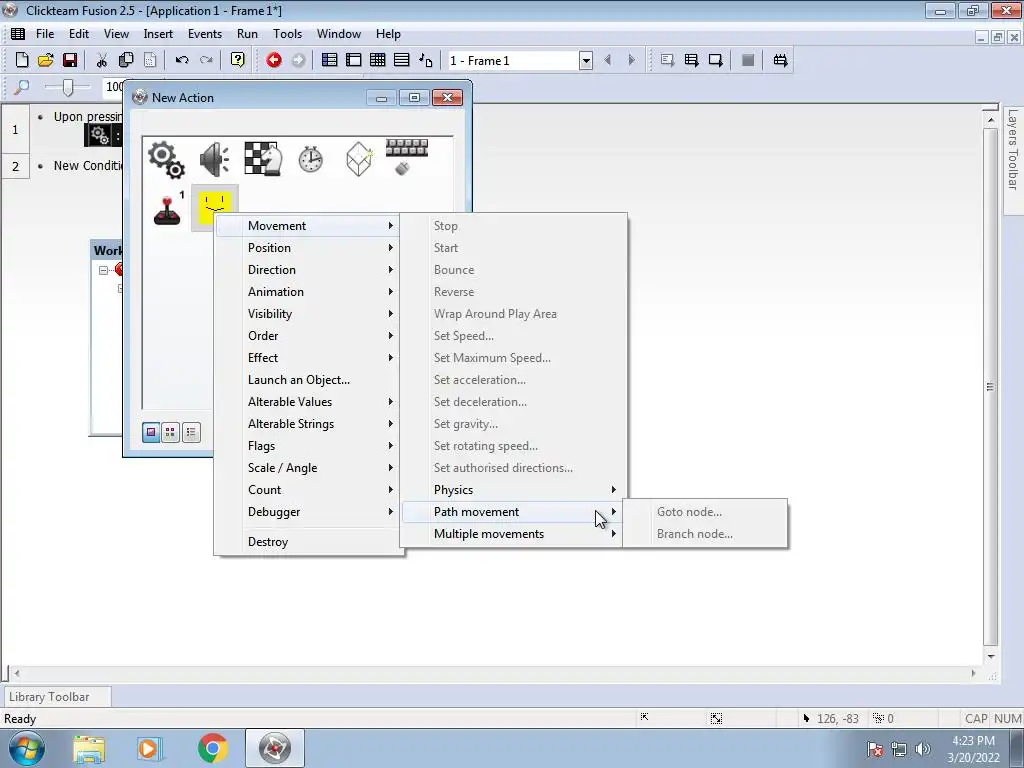The width and height of the screenshot is (1024, 768).
Task: Open the Windows Start button
Action: click(25, 748)
